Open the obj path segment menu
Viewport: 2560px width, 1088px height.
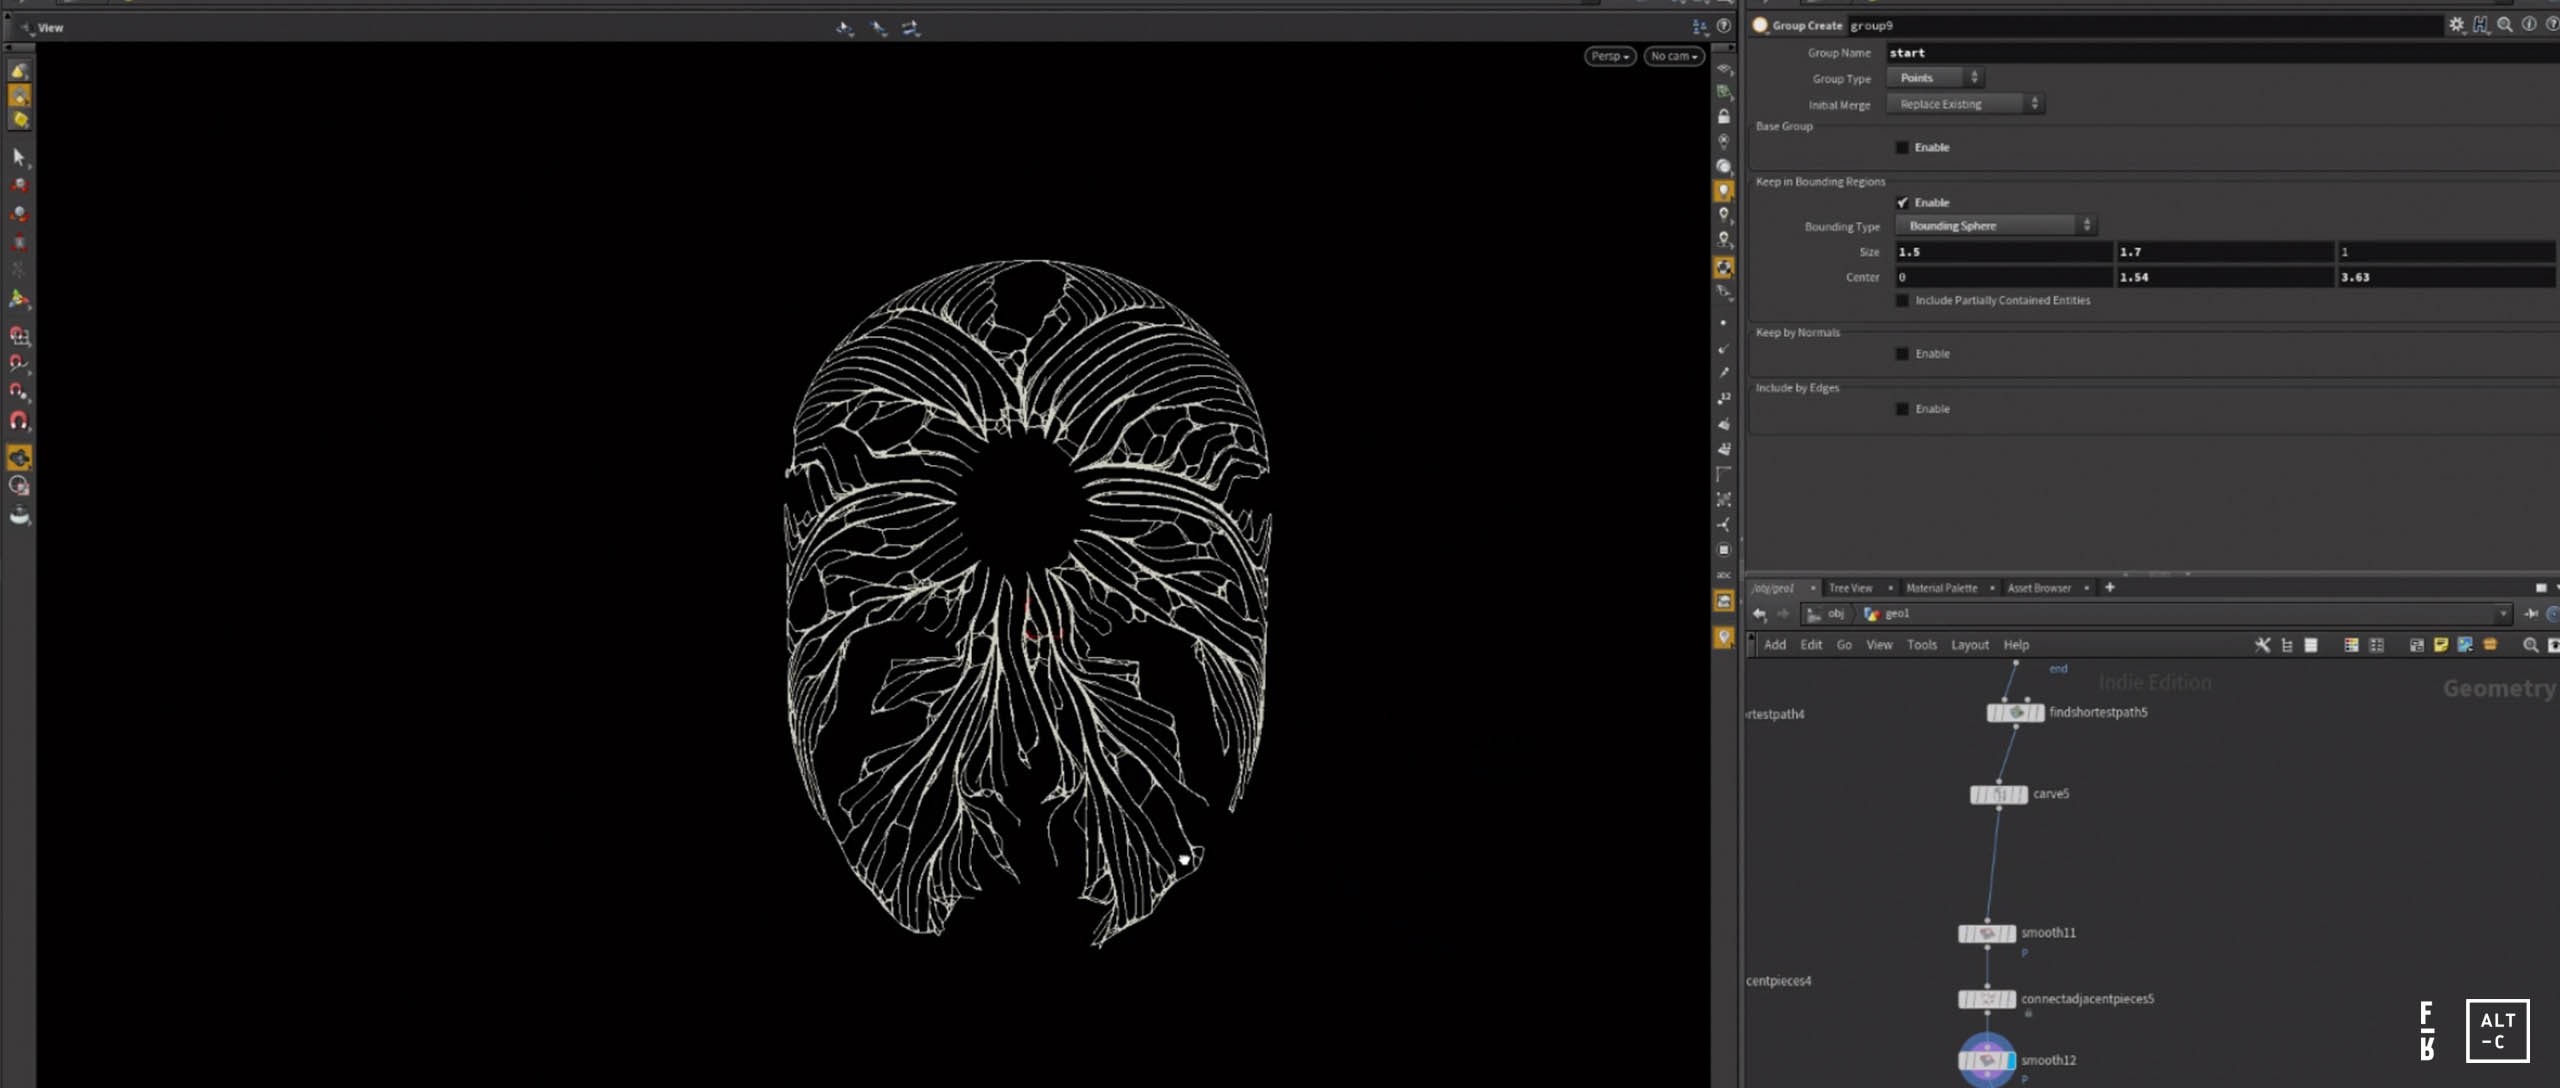point(1826,614)
